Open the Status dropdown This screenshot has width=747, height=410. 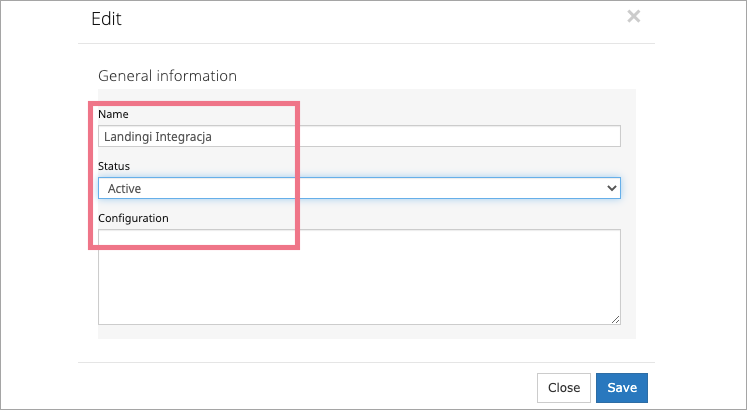click(x=359, y=187)
